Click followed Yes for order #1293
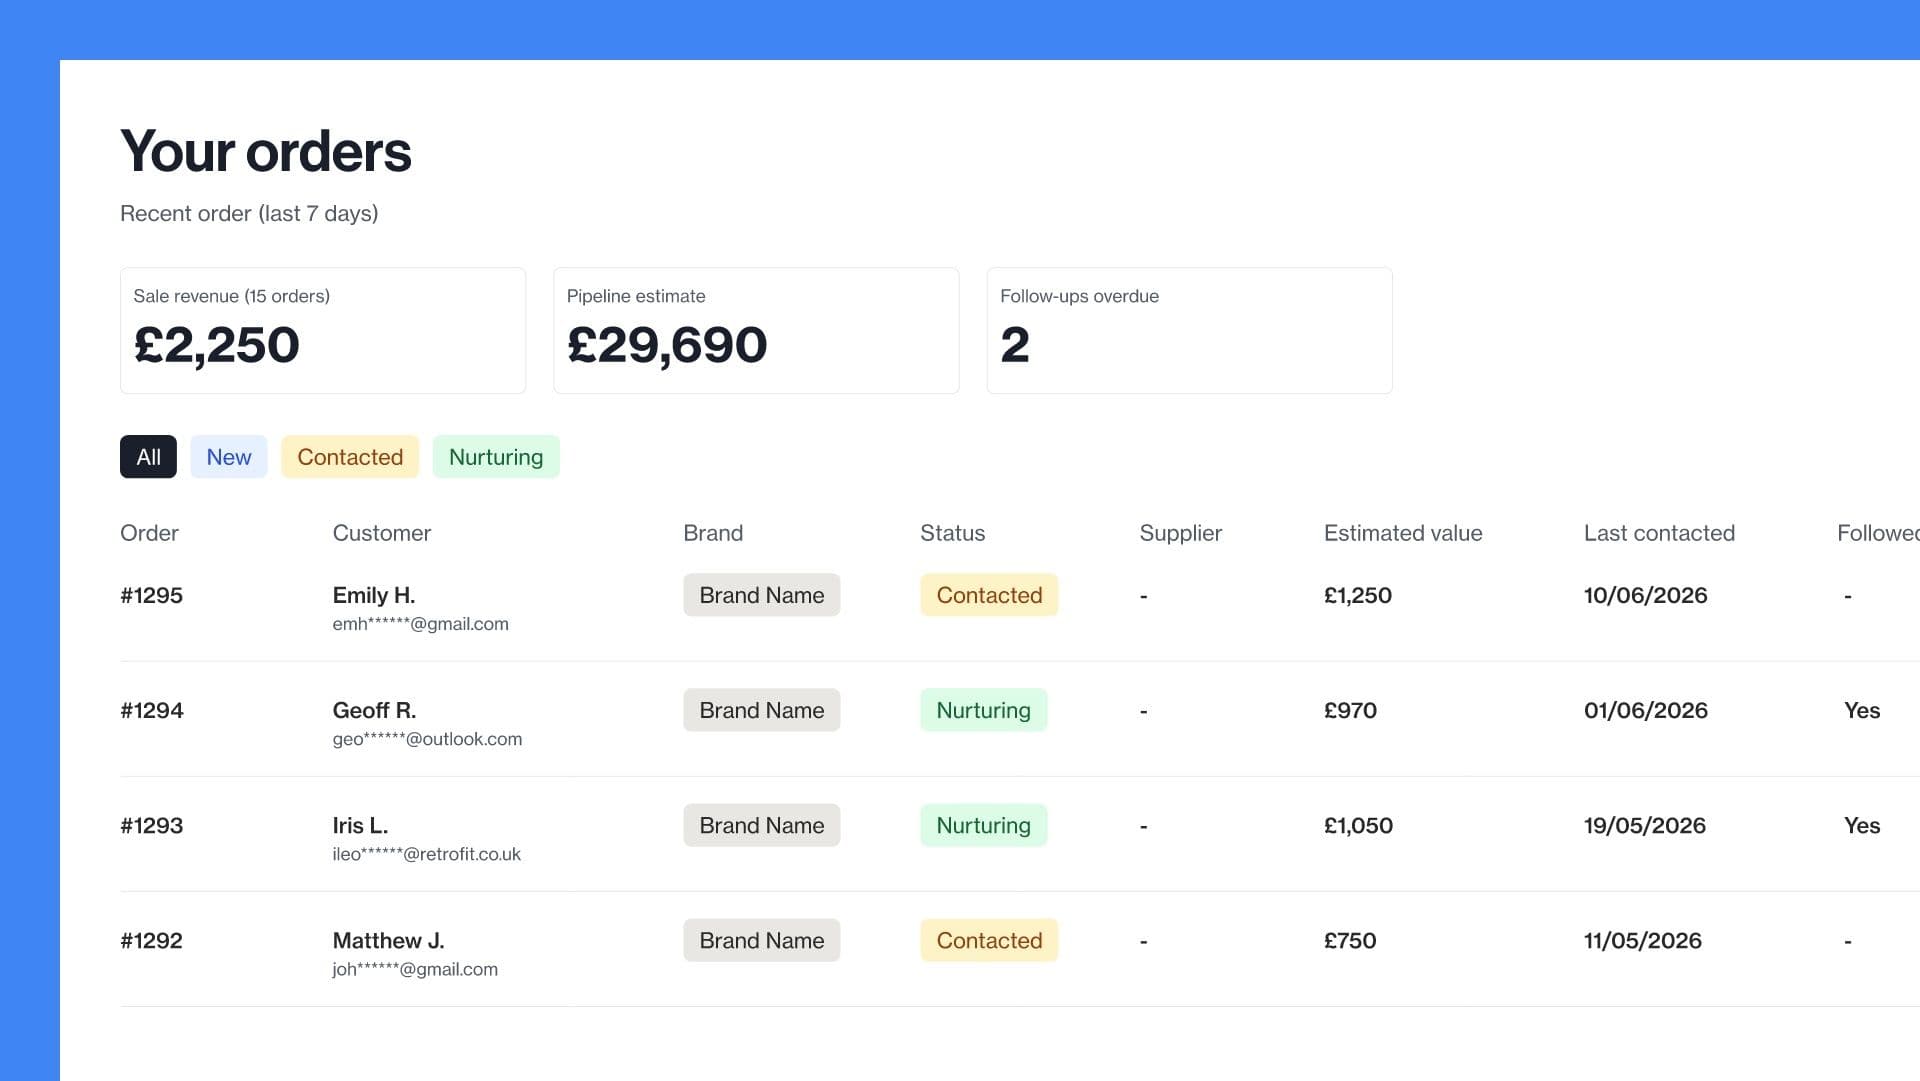This screenshot has height=1081, width=1920. pos(1862,825)
